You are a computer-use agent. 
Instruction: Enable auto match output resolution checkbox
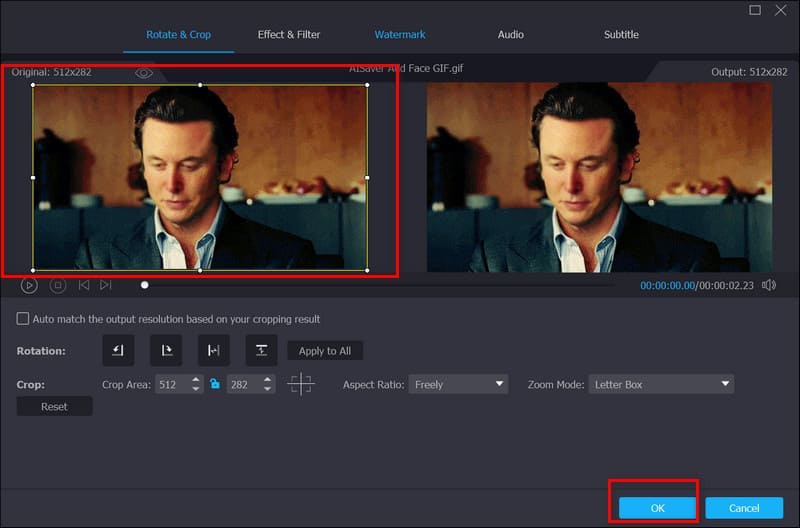click(23, 319)
